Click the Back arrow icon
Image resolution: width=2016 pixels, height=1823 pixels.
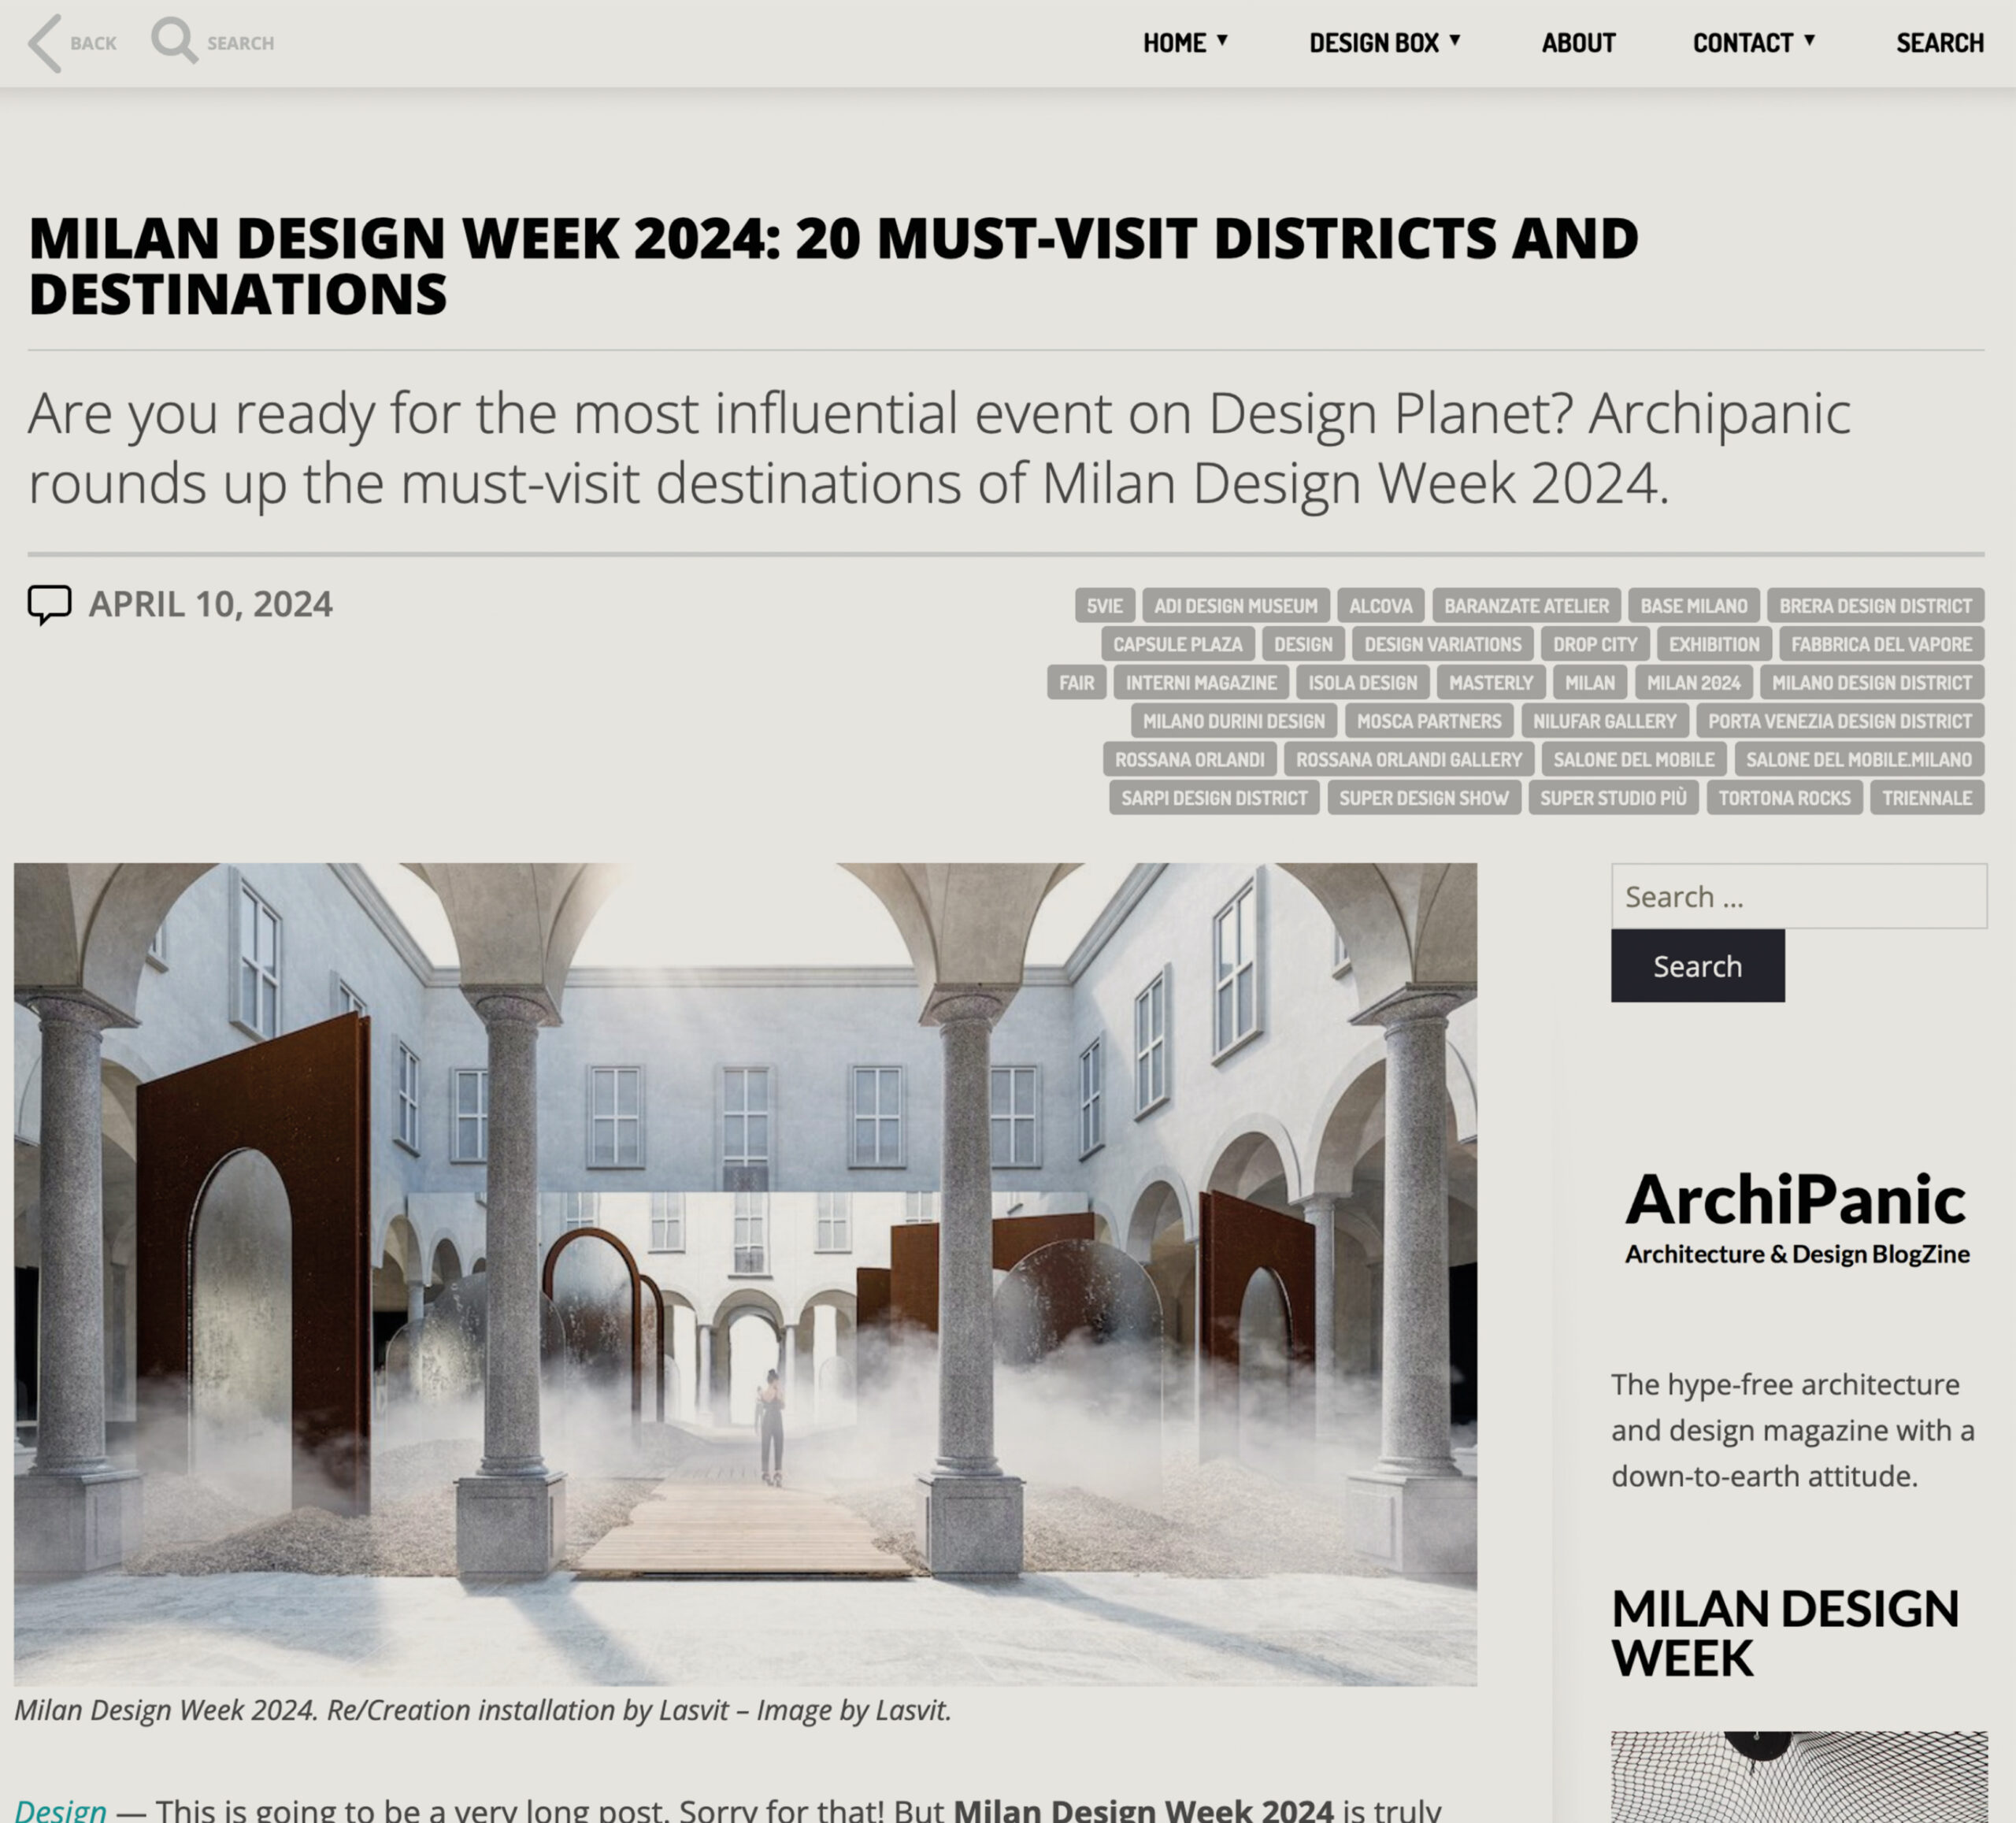[x=45, y=43]
